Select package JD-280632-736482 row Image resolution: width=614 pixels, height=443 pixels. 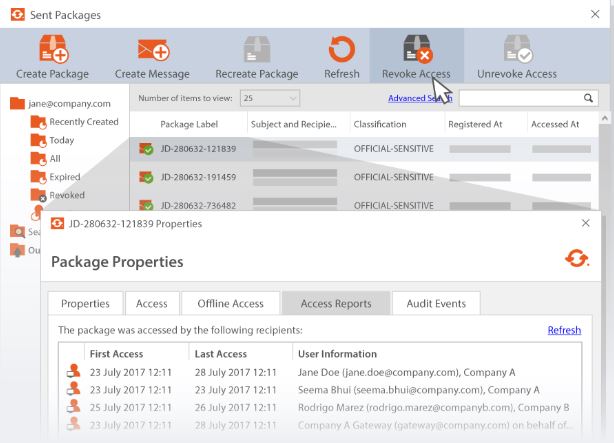click(x=364, y=204)
